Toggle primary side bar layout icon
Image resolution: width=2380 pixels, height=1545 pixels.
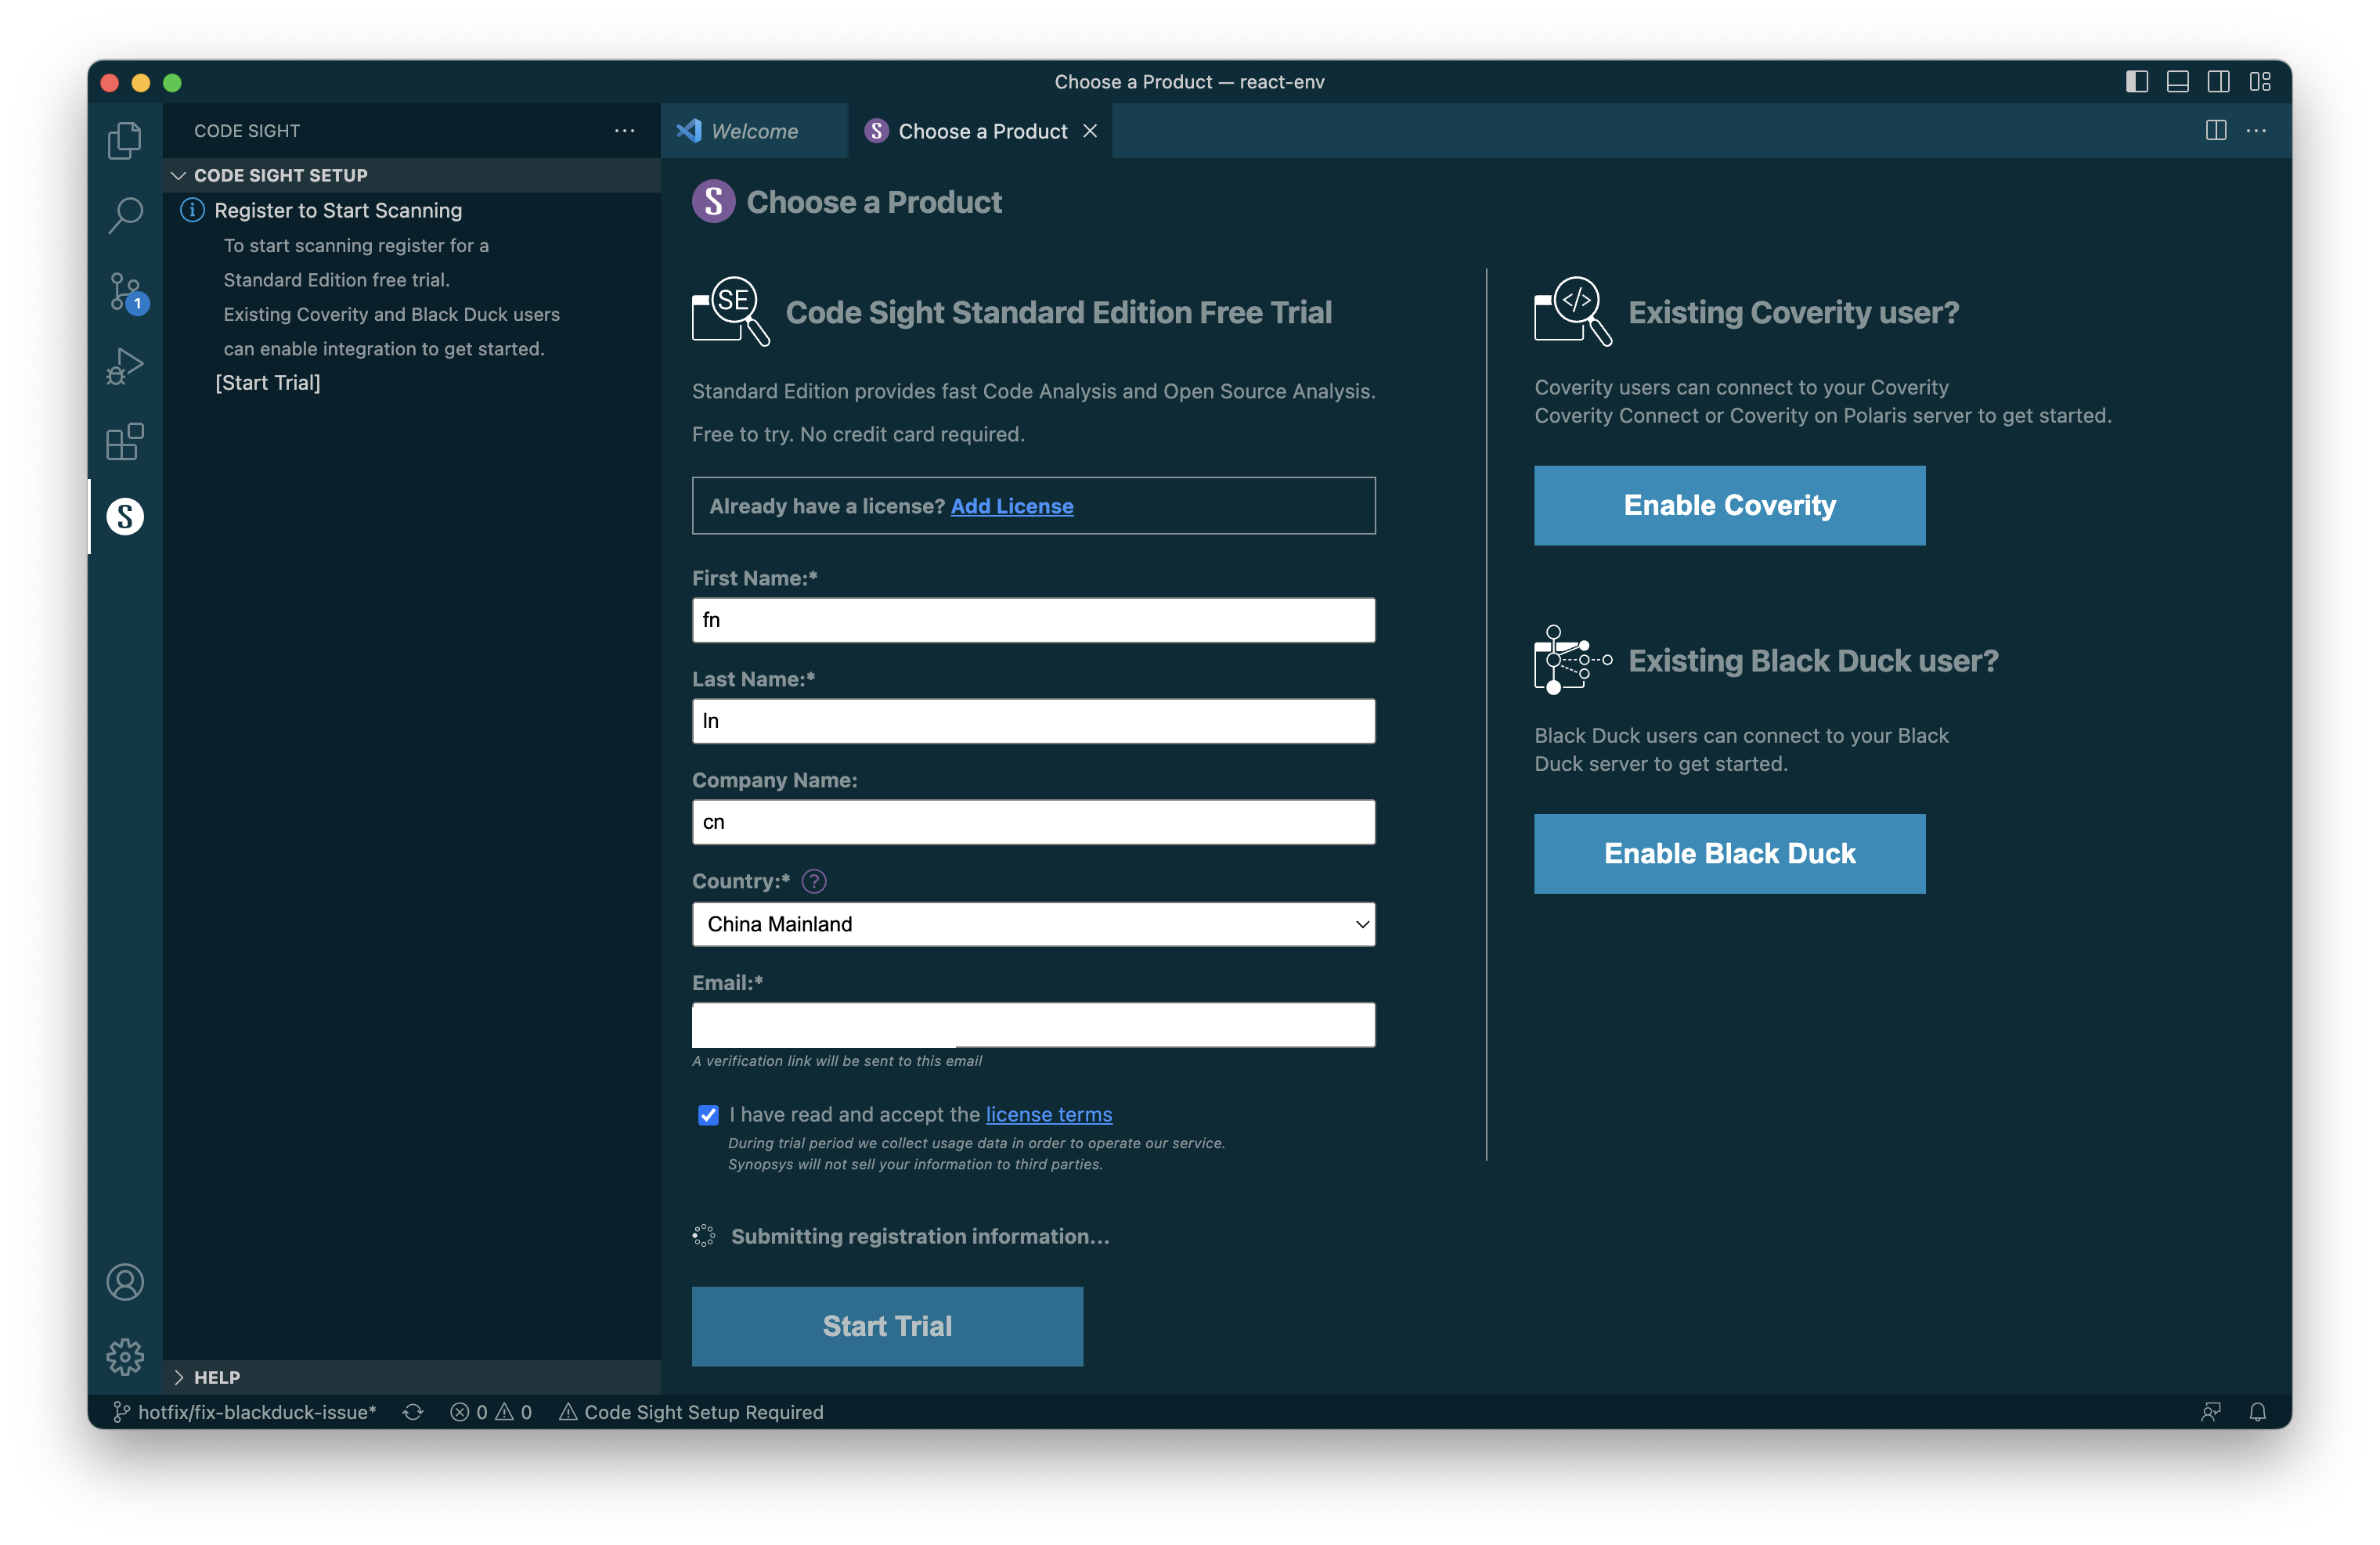(x=2136, y=82)
